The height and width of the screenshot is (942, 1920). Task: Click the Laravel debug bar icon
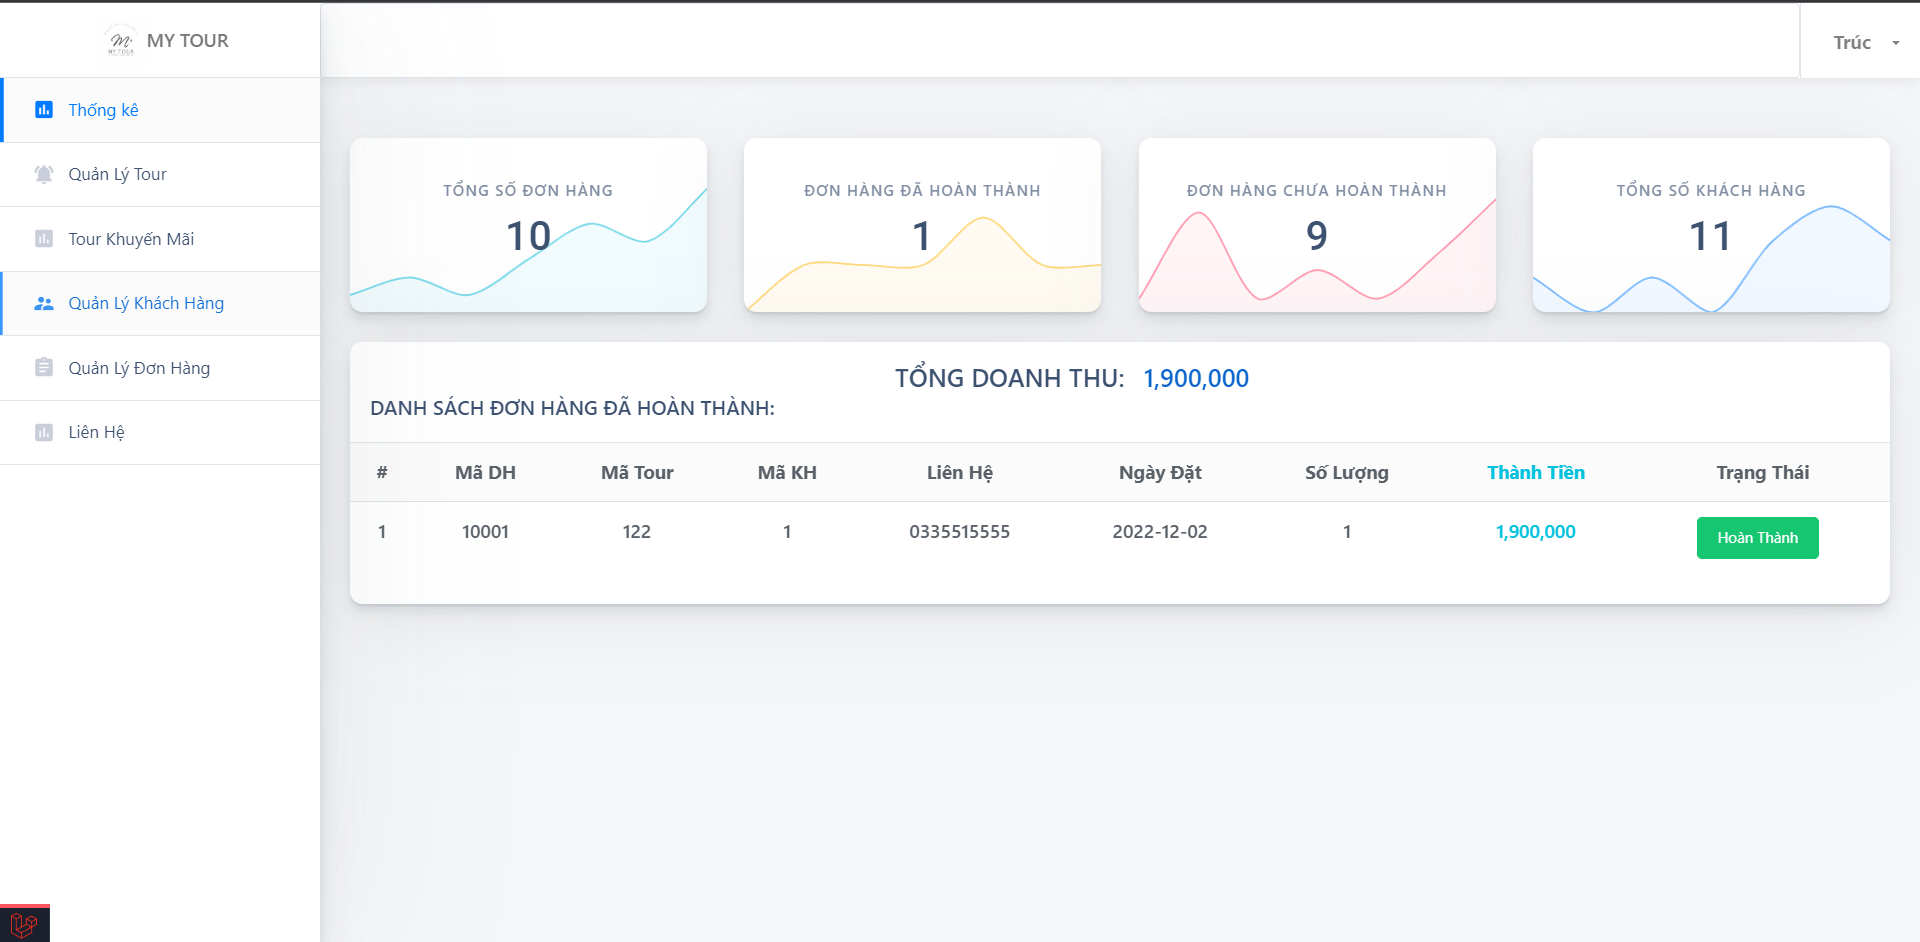(24, 923)
